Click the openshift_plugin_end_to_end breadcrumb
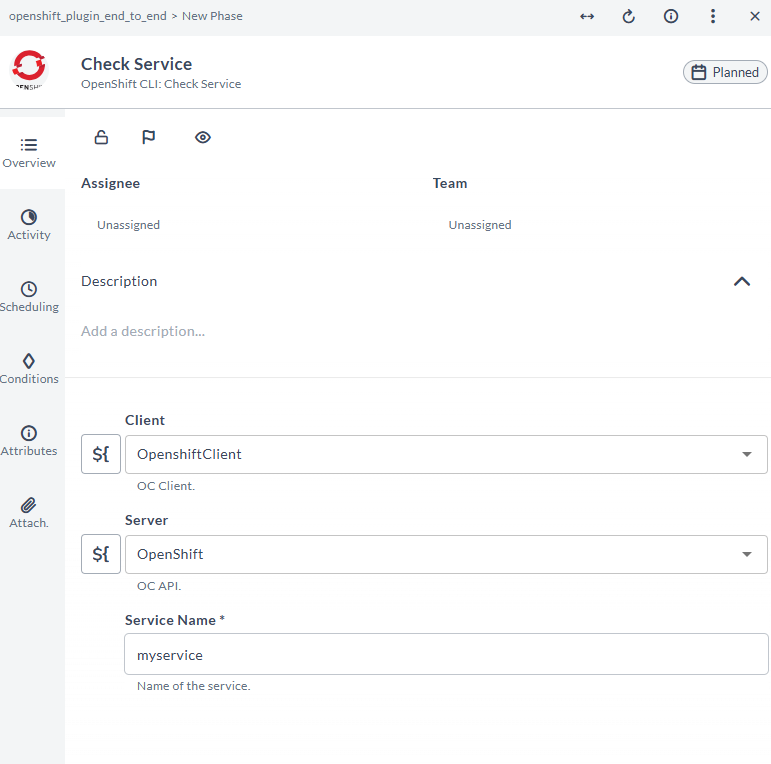 point(88,16)
